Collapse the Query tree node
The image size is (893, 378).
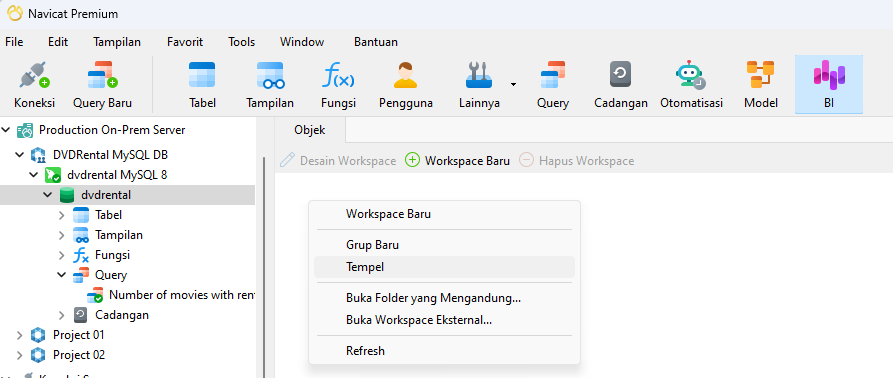tap(62, 275)
